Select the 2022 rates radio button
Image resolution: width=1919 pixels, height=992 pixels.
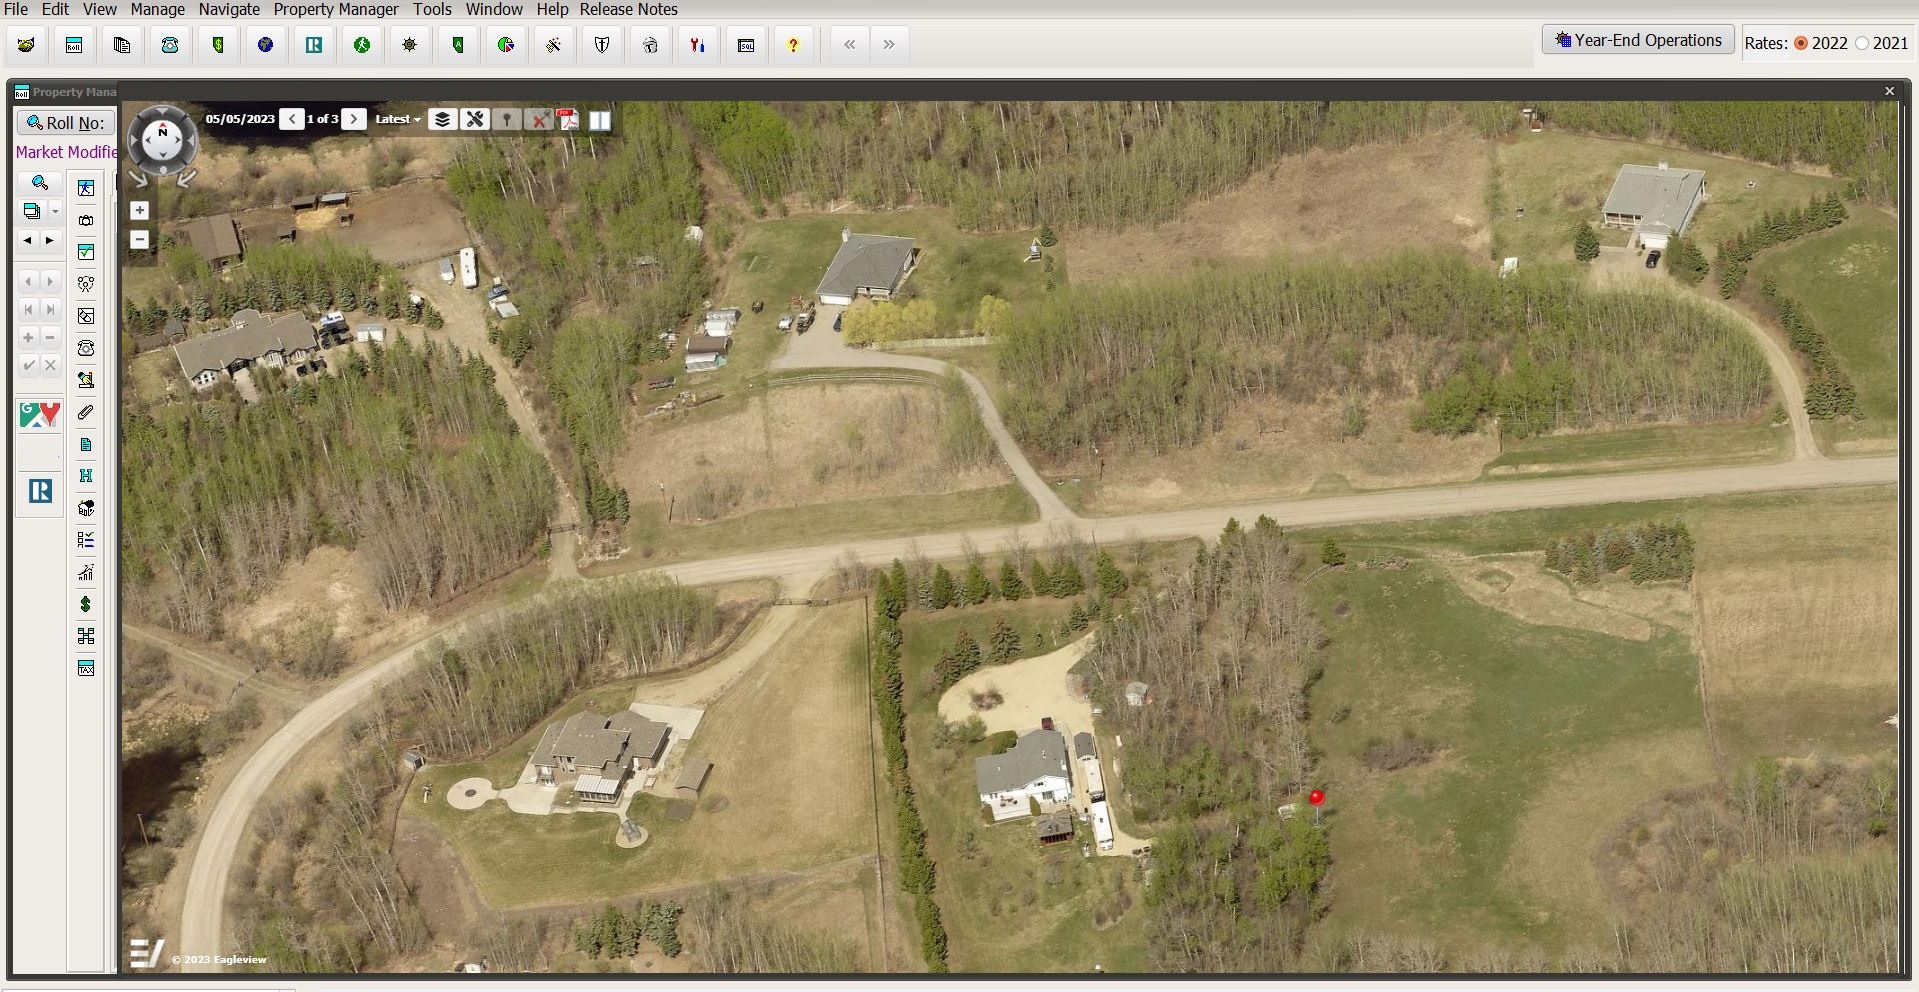pyautogui.click(x=1798, y=43)
